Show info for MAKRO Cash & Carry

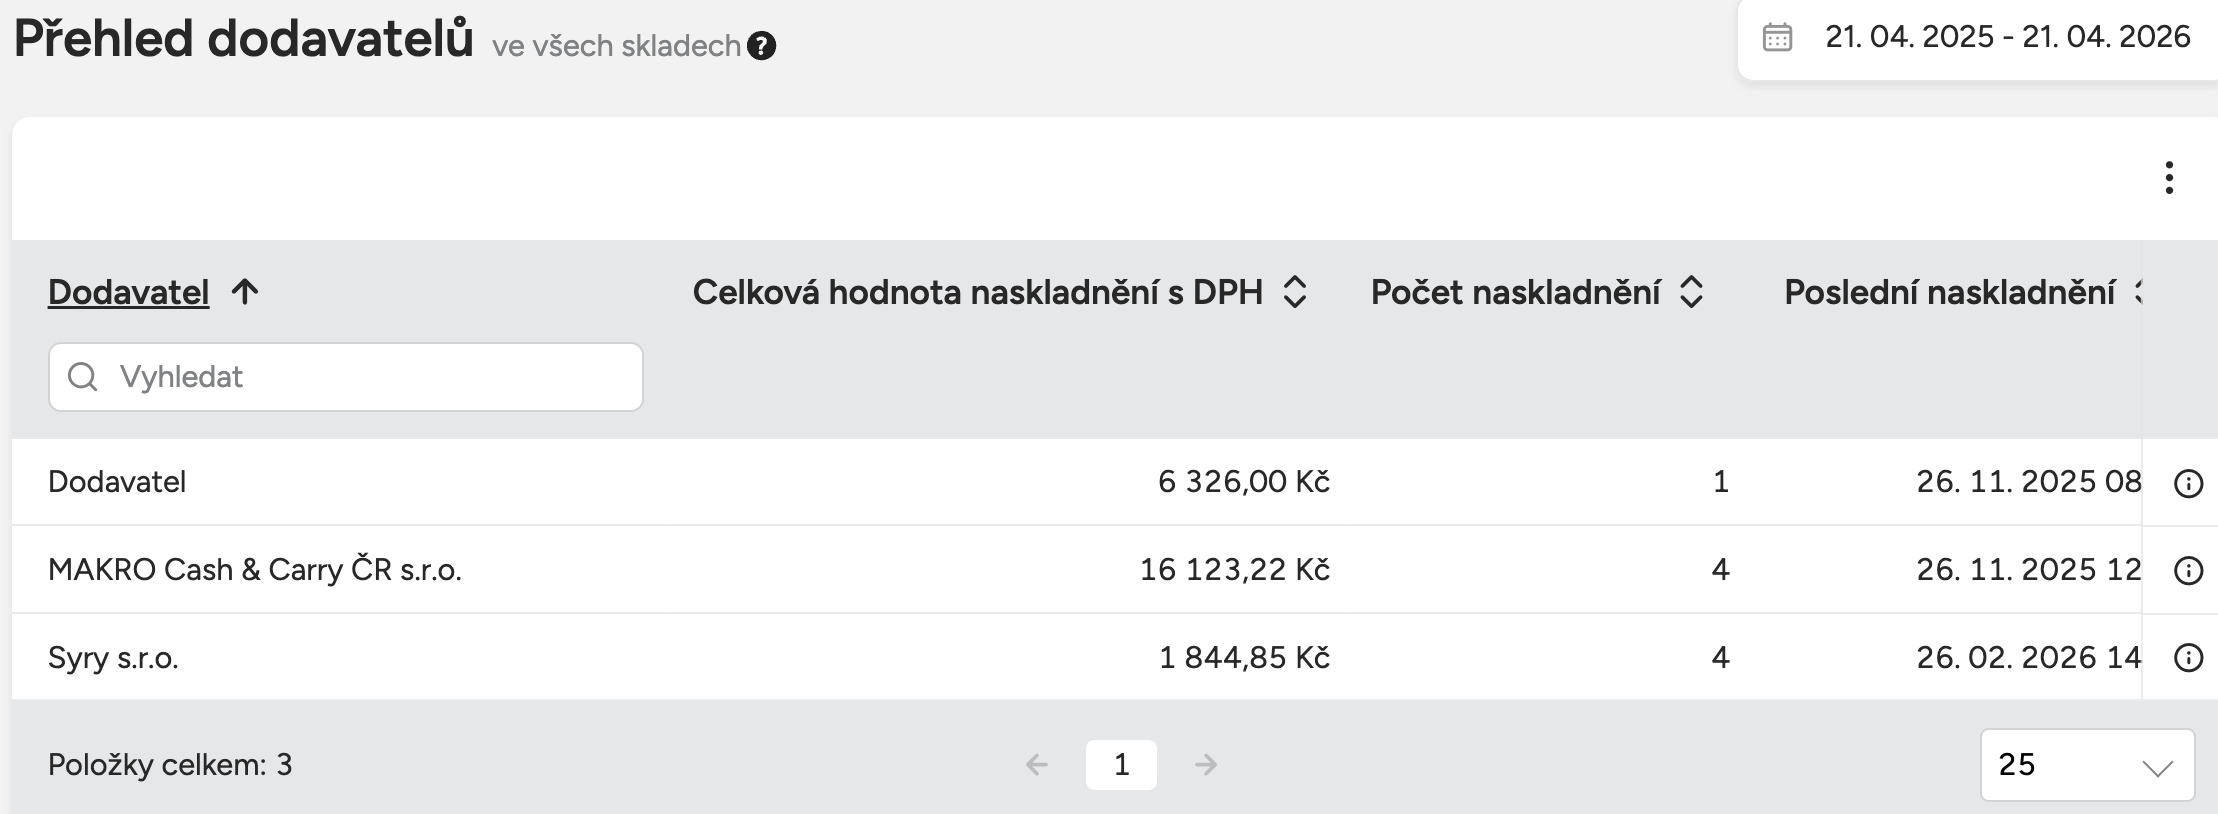[x=2188, y=571]
